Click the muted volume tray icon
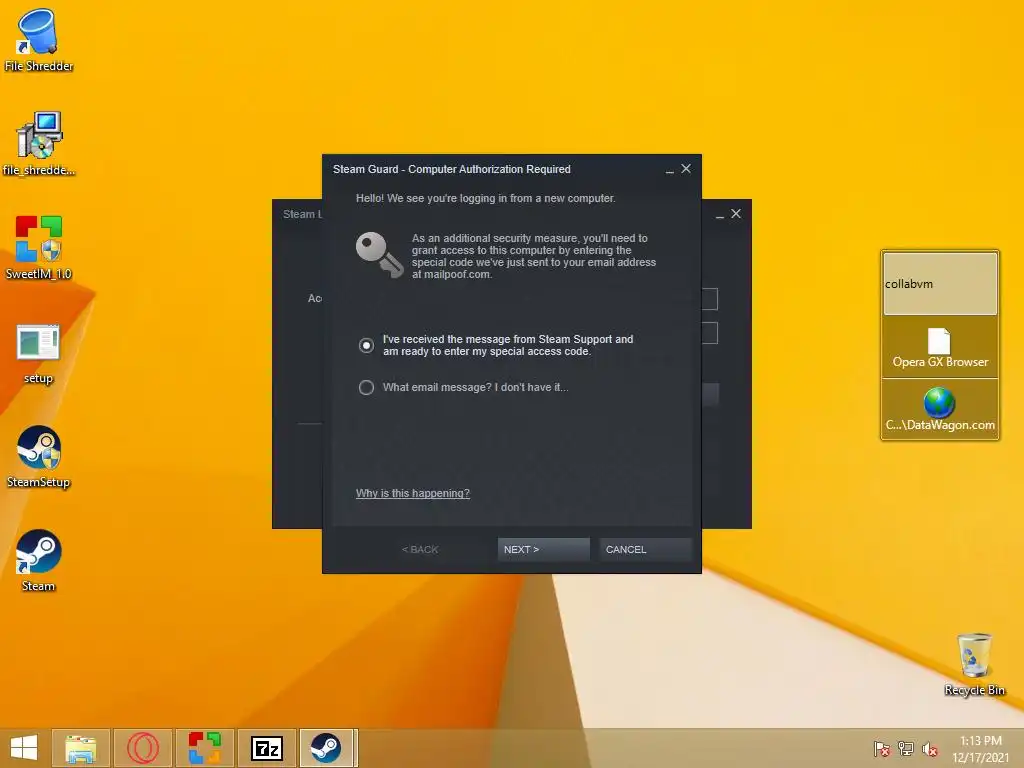The height and width of the screenshot is (768, 1024). [930, 749]
